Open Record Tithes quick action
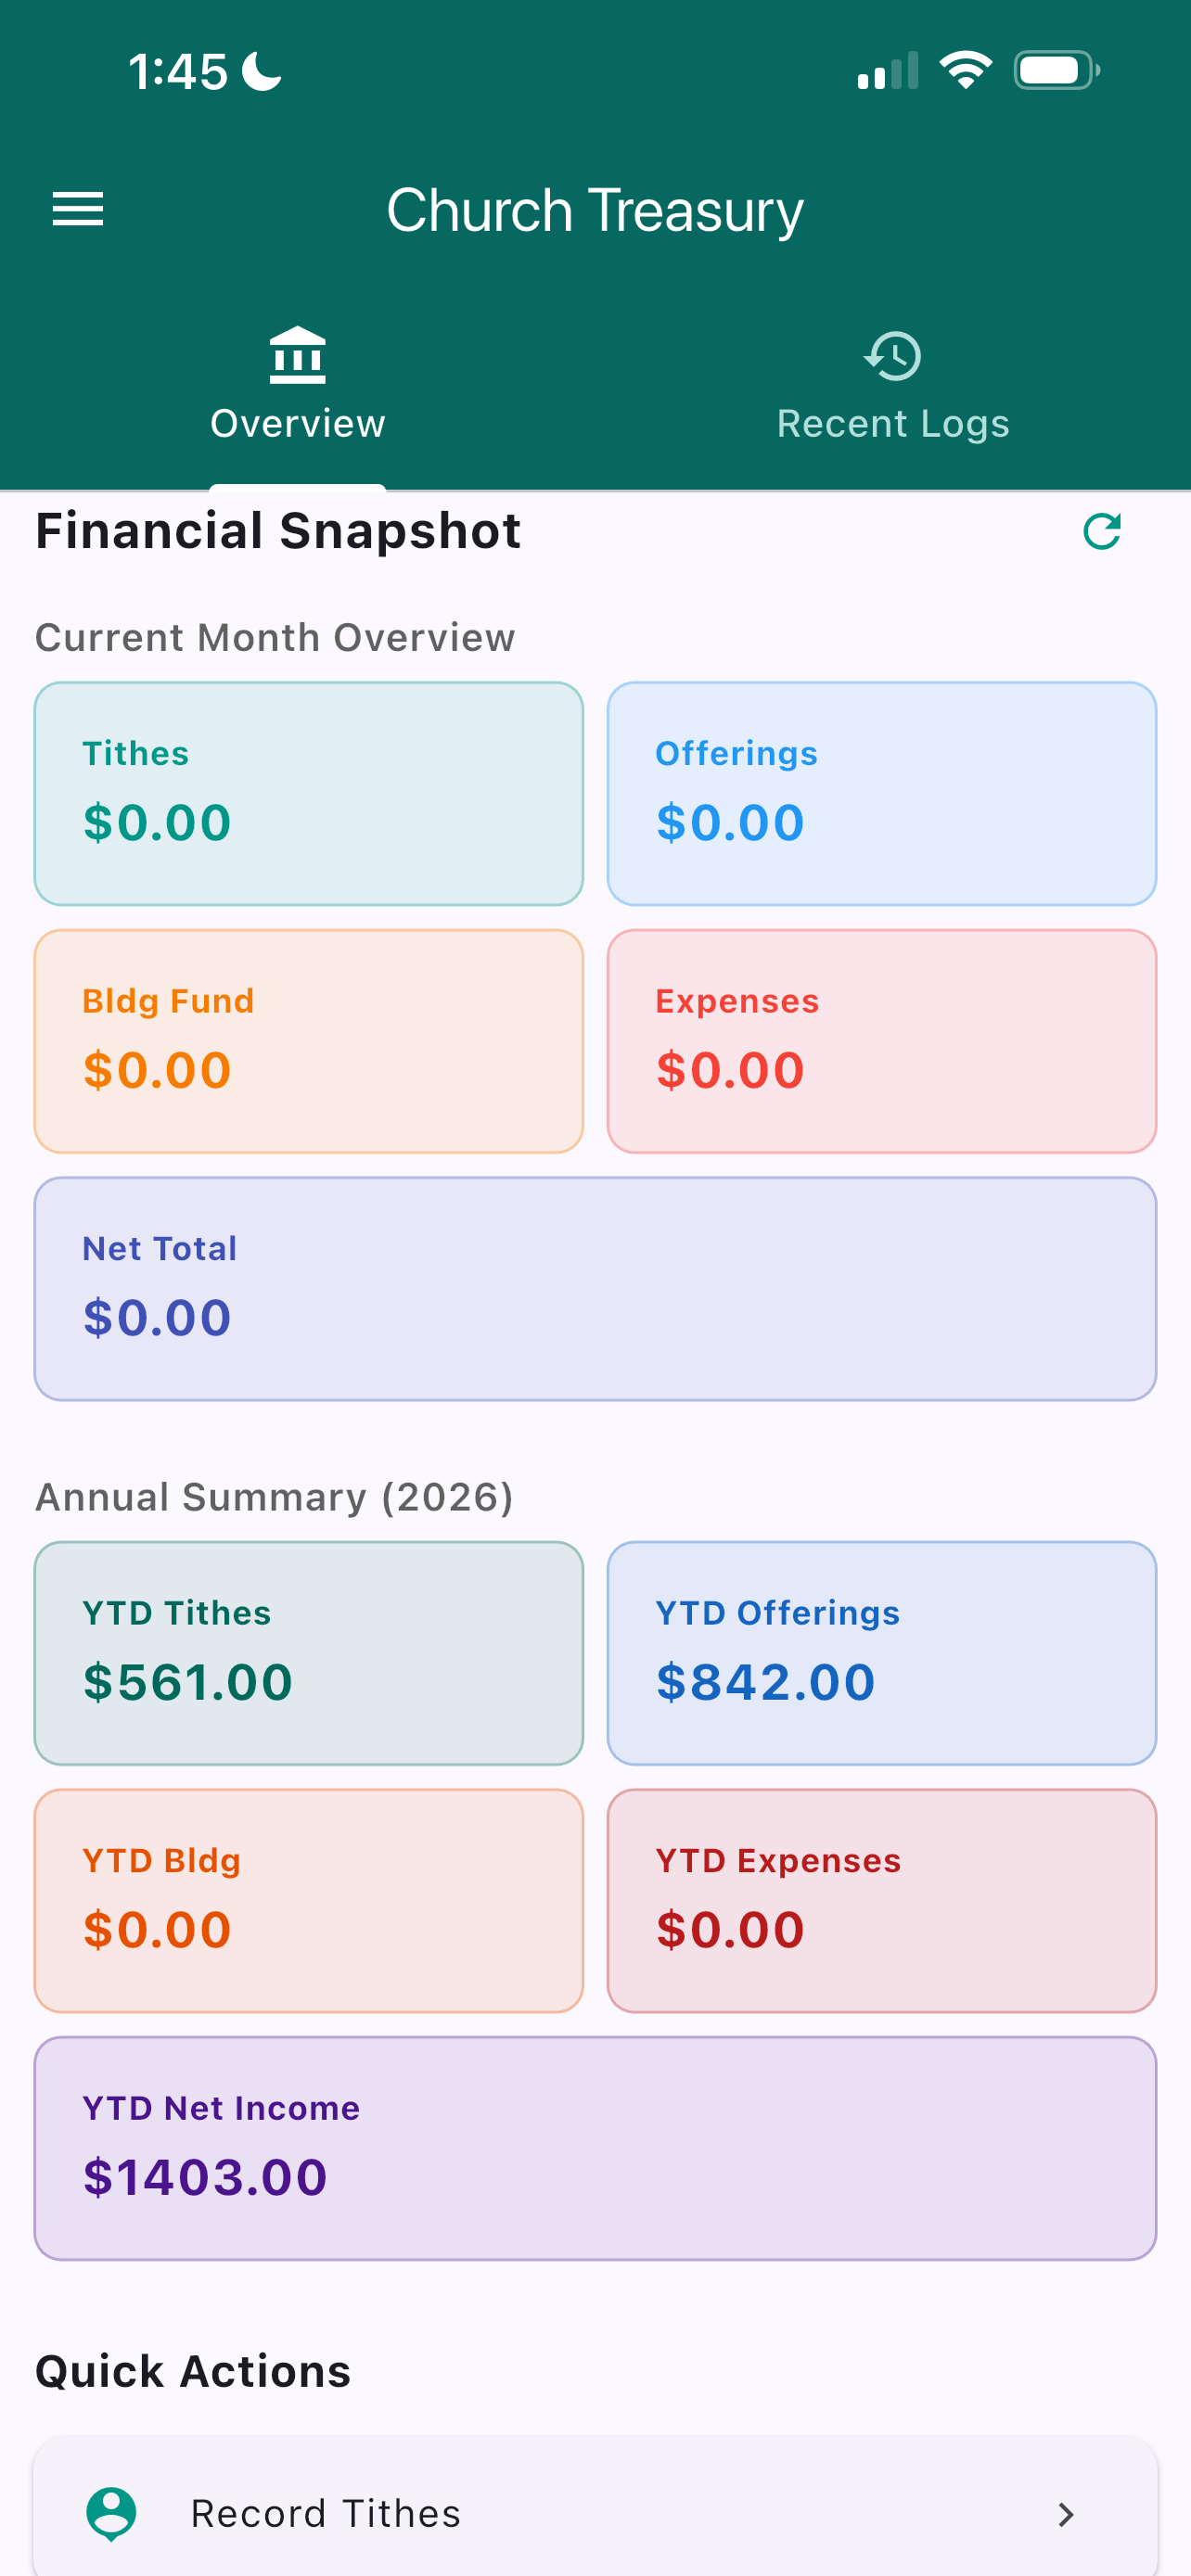1191x2576 pixels. tap(326, 2513)
